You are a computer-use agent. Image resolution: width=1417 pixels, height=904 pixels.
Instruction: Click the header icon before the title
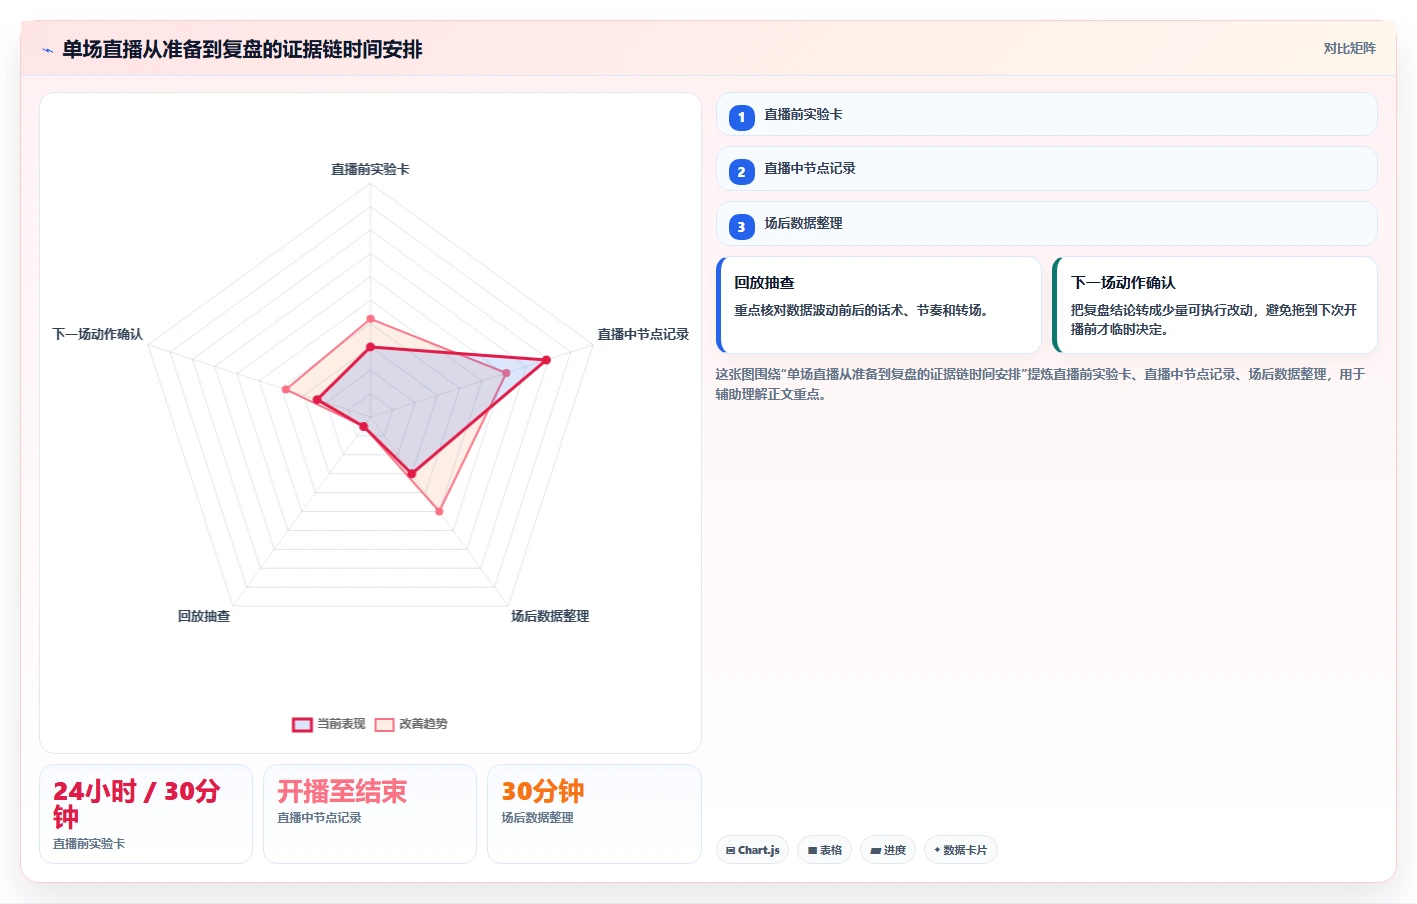(47, 50)
